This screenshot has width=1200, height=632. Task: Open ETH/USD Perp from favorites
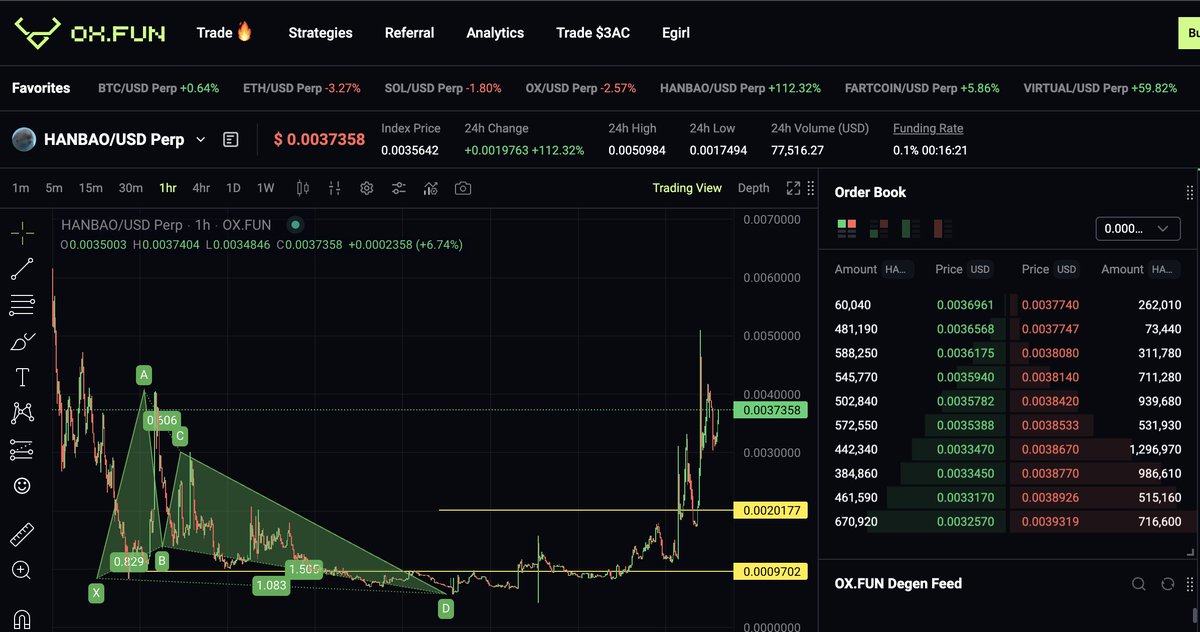click(302, 88)
